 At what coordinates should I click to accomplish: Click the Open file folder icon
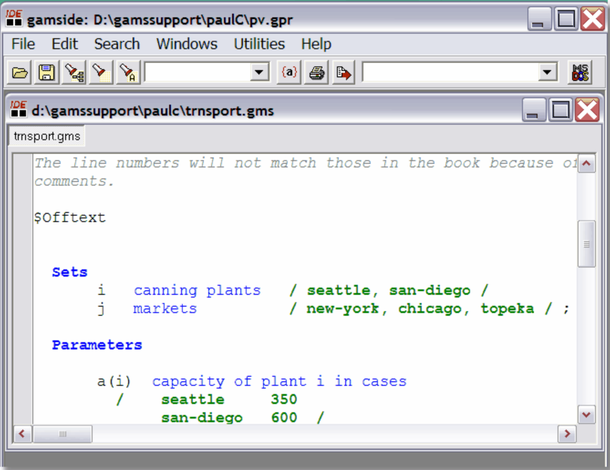(x=19, y=72)
